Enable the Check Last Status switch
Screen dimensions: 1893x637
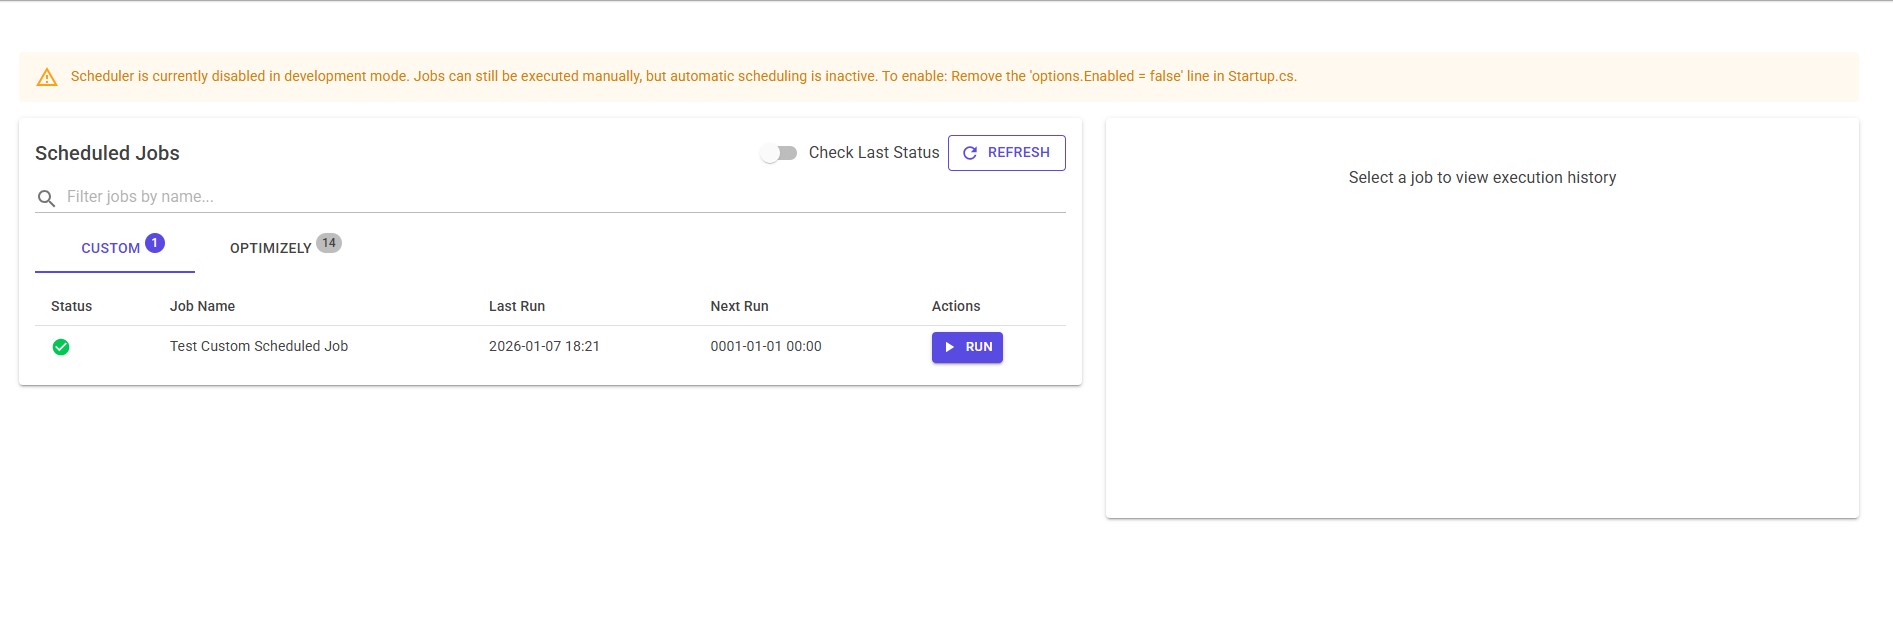[x=778, y=153]
